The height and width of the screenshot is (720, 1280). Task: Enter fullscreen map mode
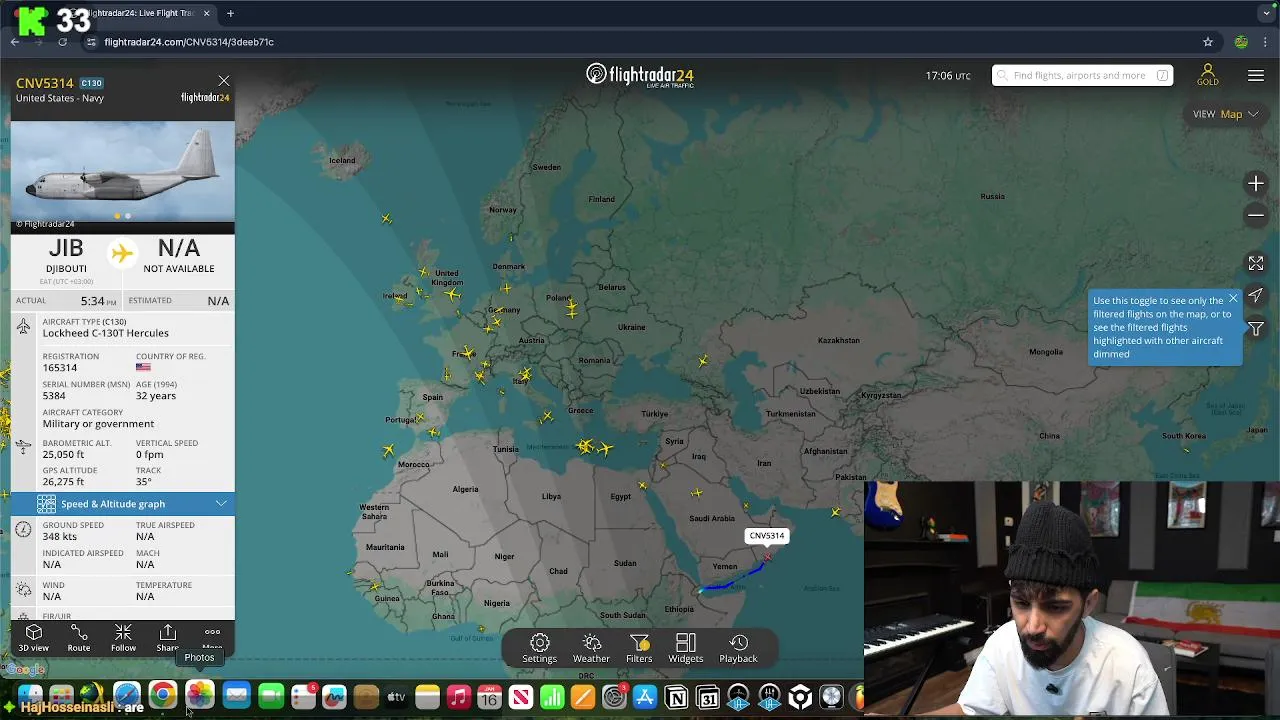pyautogui.click(x=1256, y=263)
